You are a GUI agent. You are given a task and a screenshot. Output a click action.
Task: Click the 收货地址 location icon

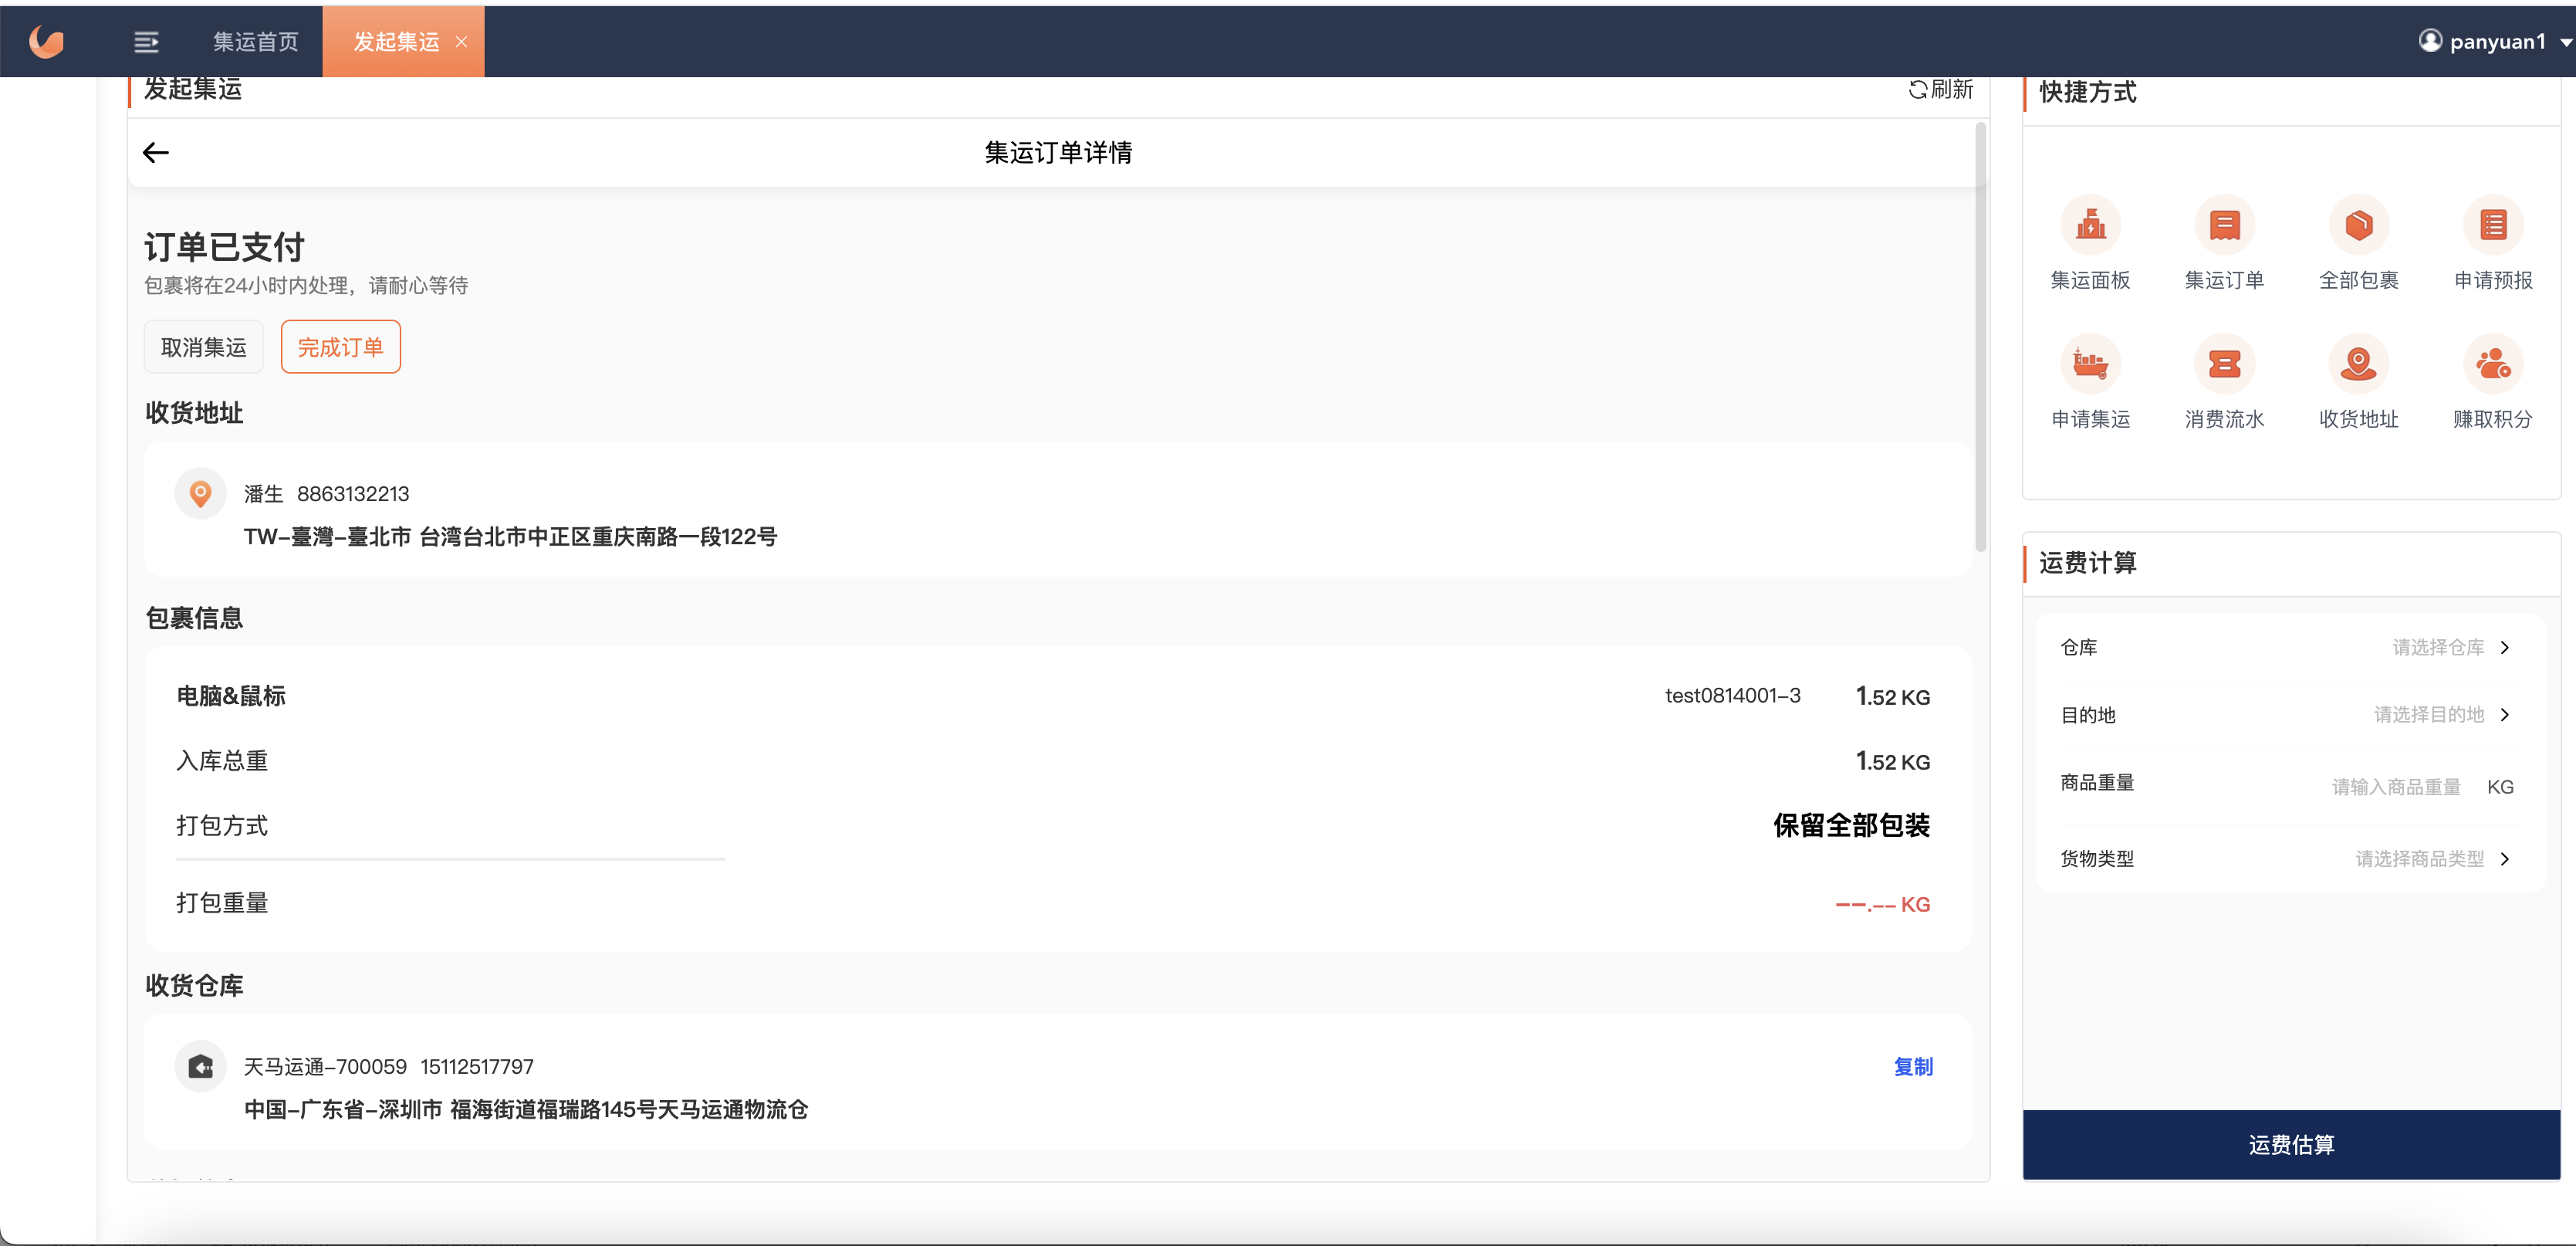click(2358, 364)
